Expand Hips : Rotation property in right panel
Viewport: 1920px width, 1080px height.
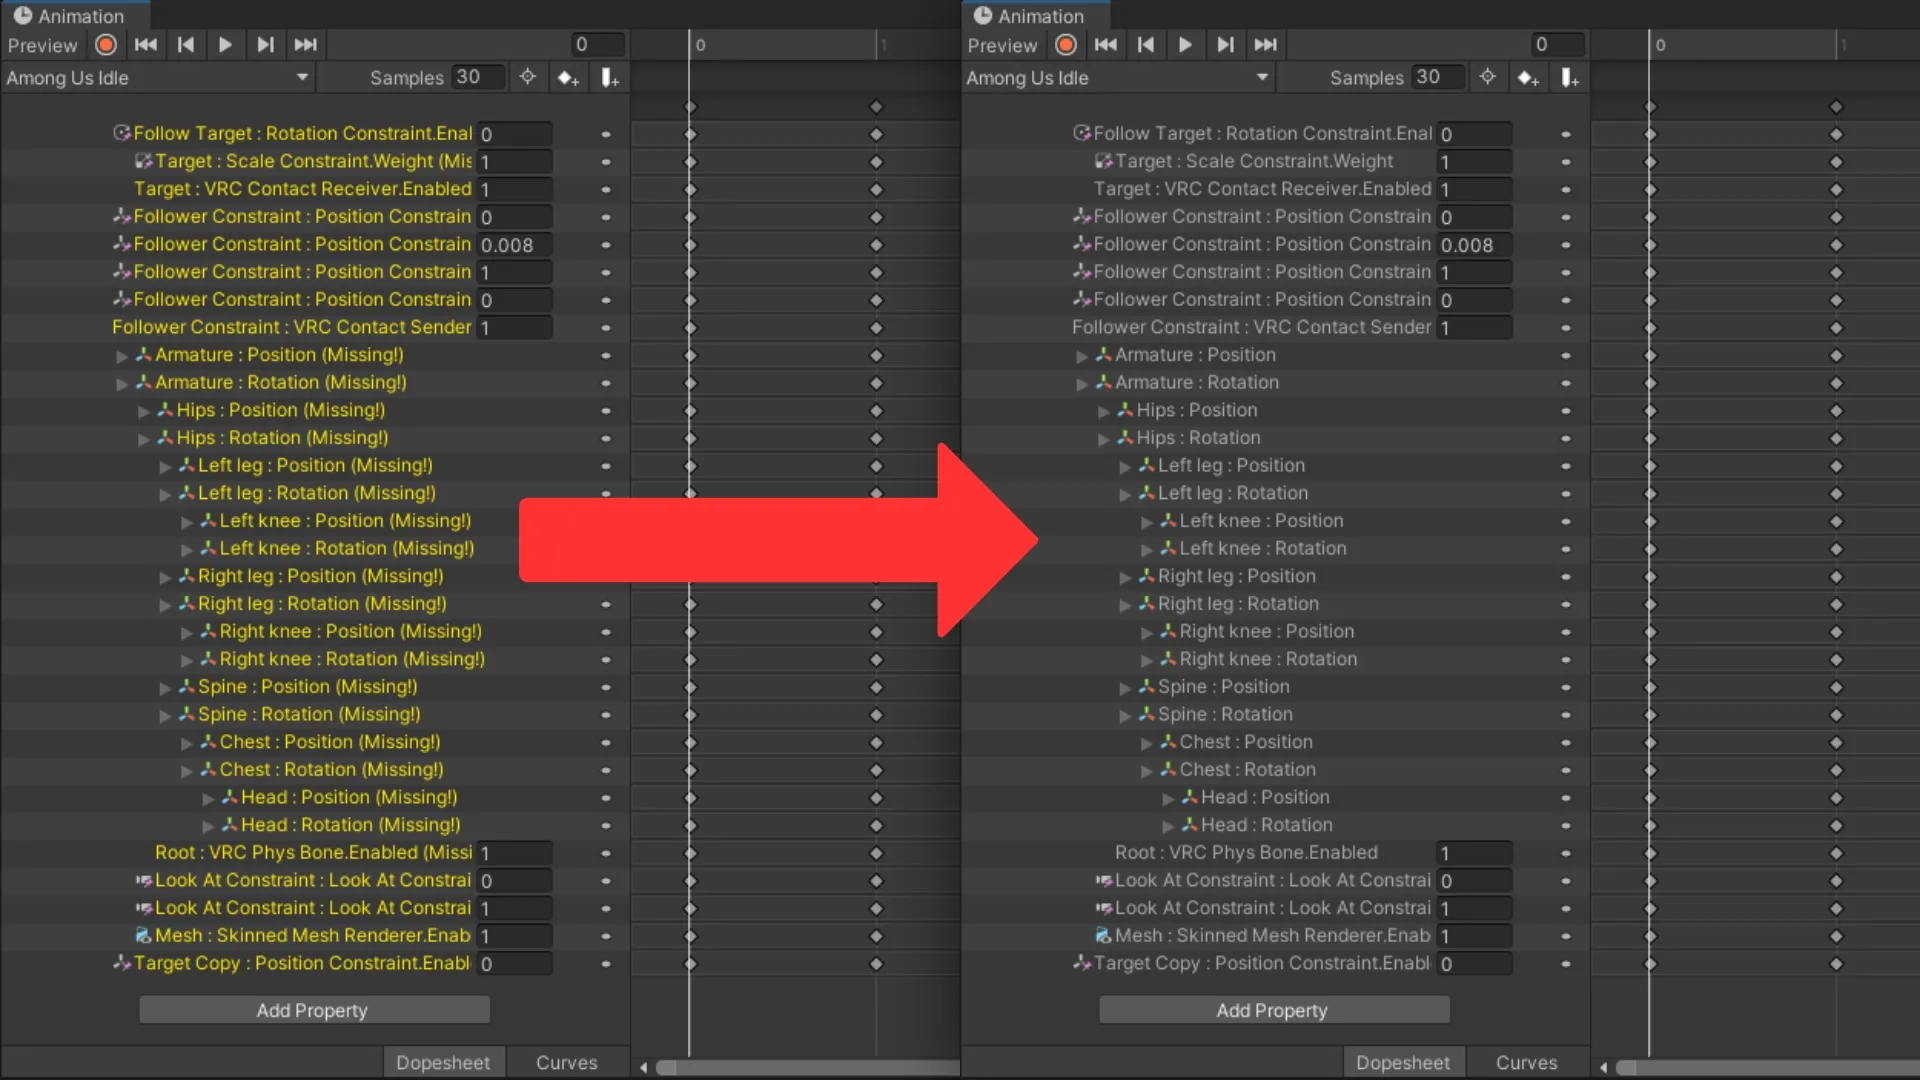click(1104, 439)
